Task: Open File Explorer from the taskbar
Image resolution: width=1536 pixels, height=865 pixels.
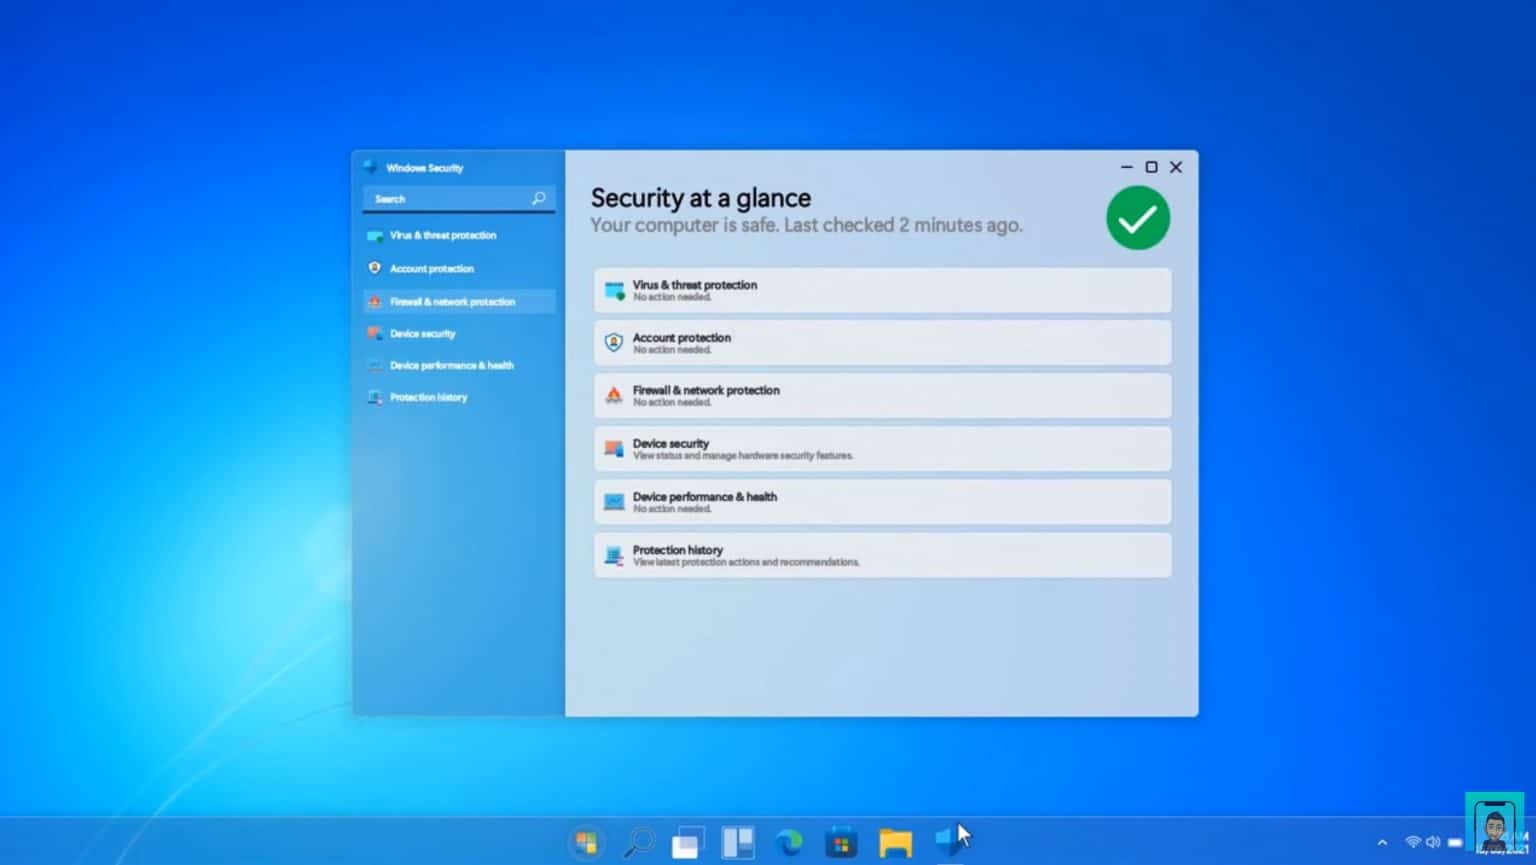Action: 895,841
